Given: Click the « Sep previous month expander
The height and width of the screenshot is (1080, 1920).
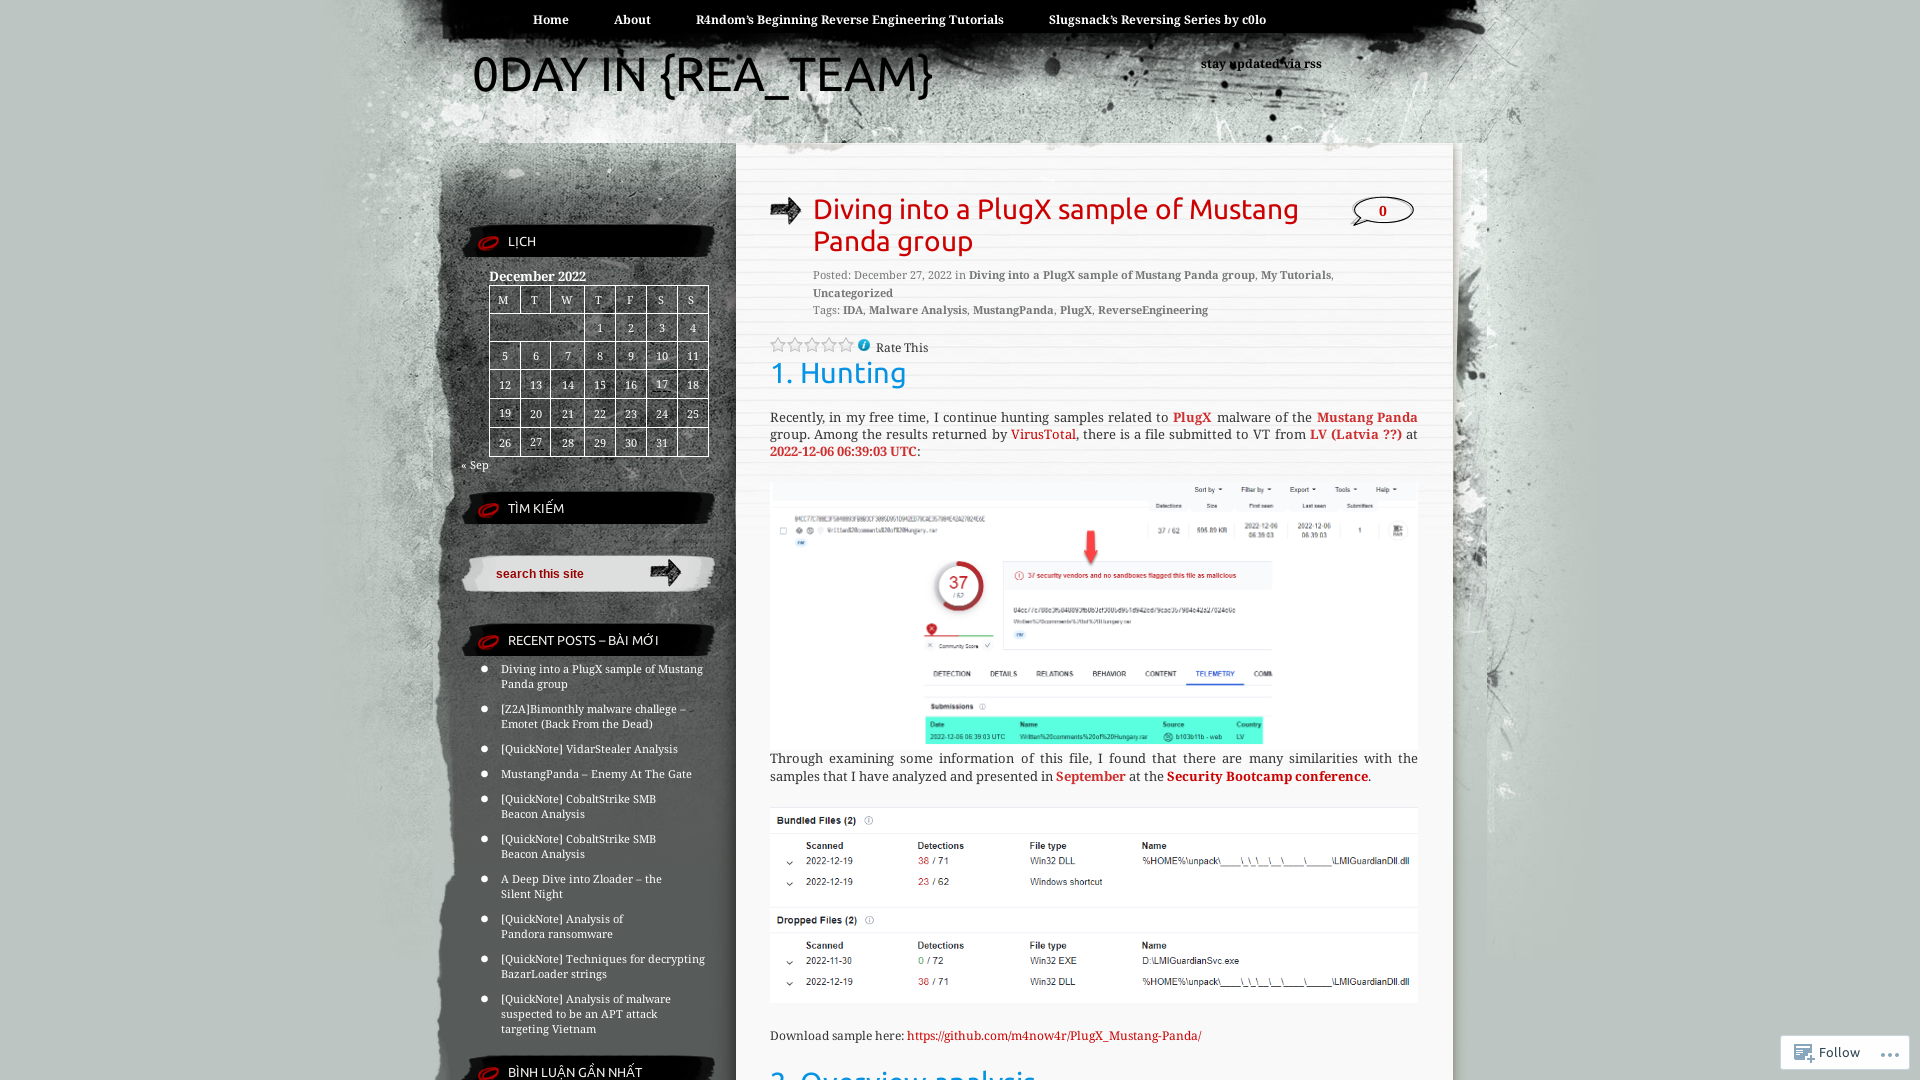Looking at the screenshot, I should coord(475,465).
